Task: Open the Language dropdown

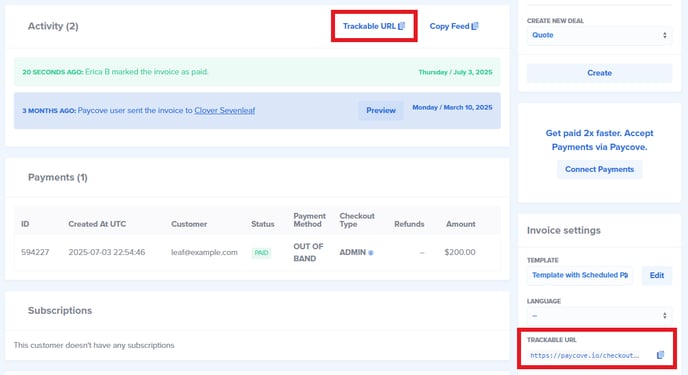Action: coord(599,316)
